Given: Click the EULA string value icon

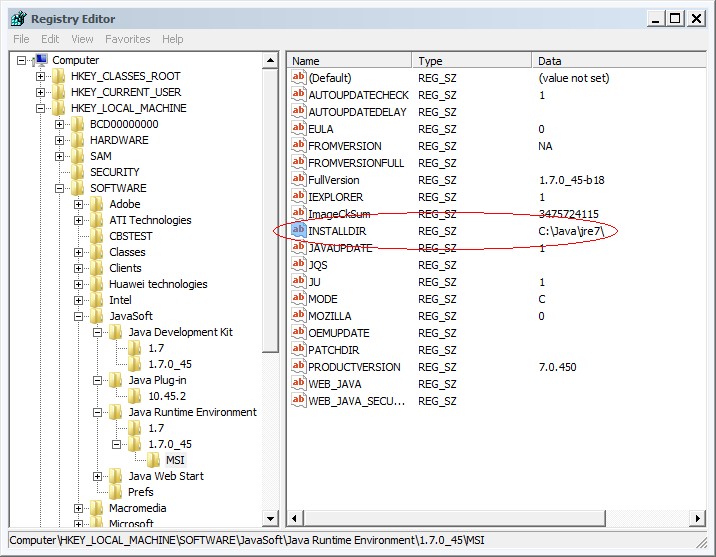Looking at the screenshot, I should (x=298, y=128).
